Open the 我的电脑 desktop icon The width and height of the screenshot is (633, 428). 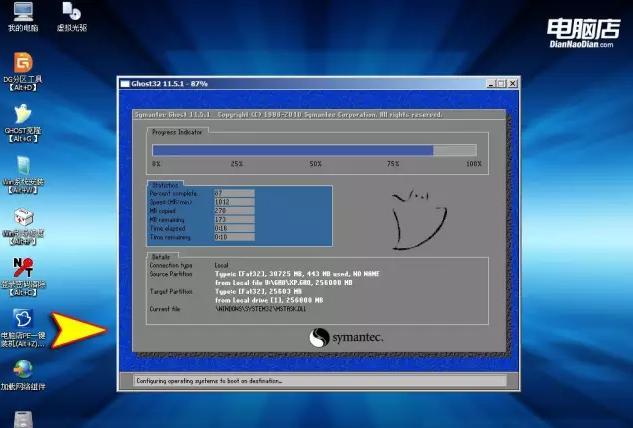(21, 14)
